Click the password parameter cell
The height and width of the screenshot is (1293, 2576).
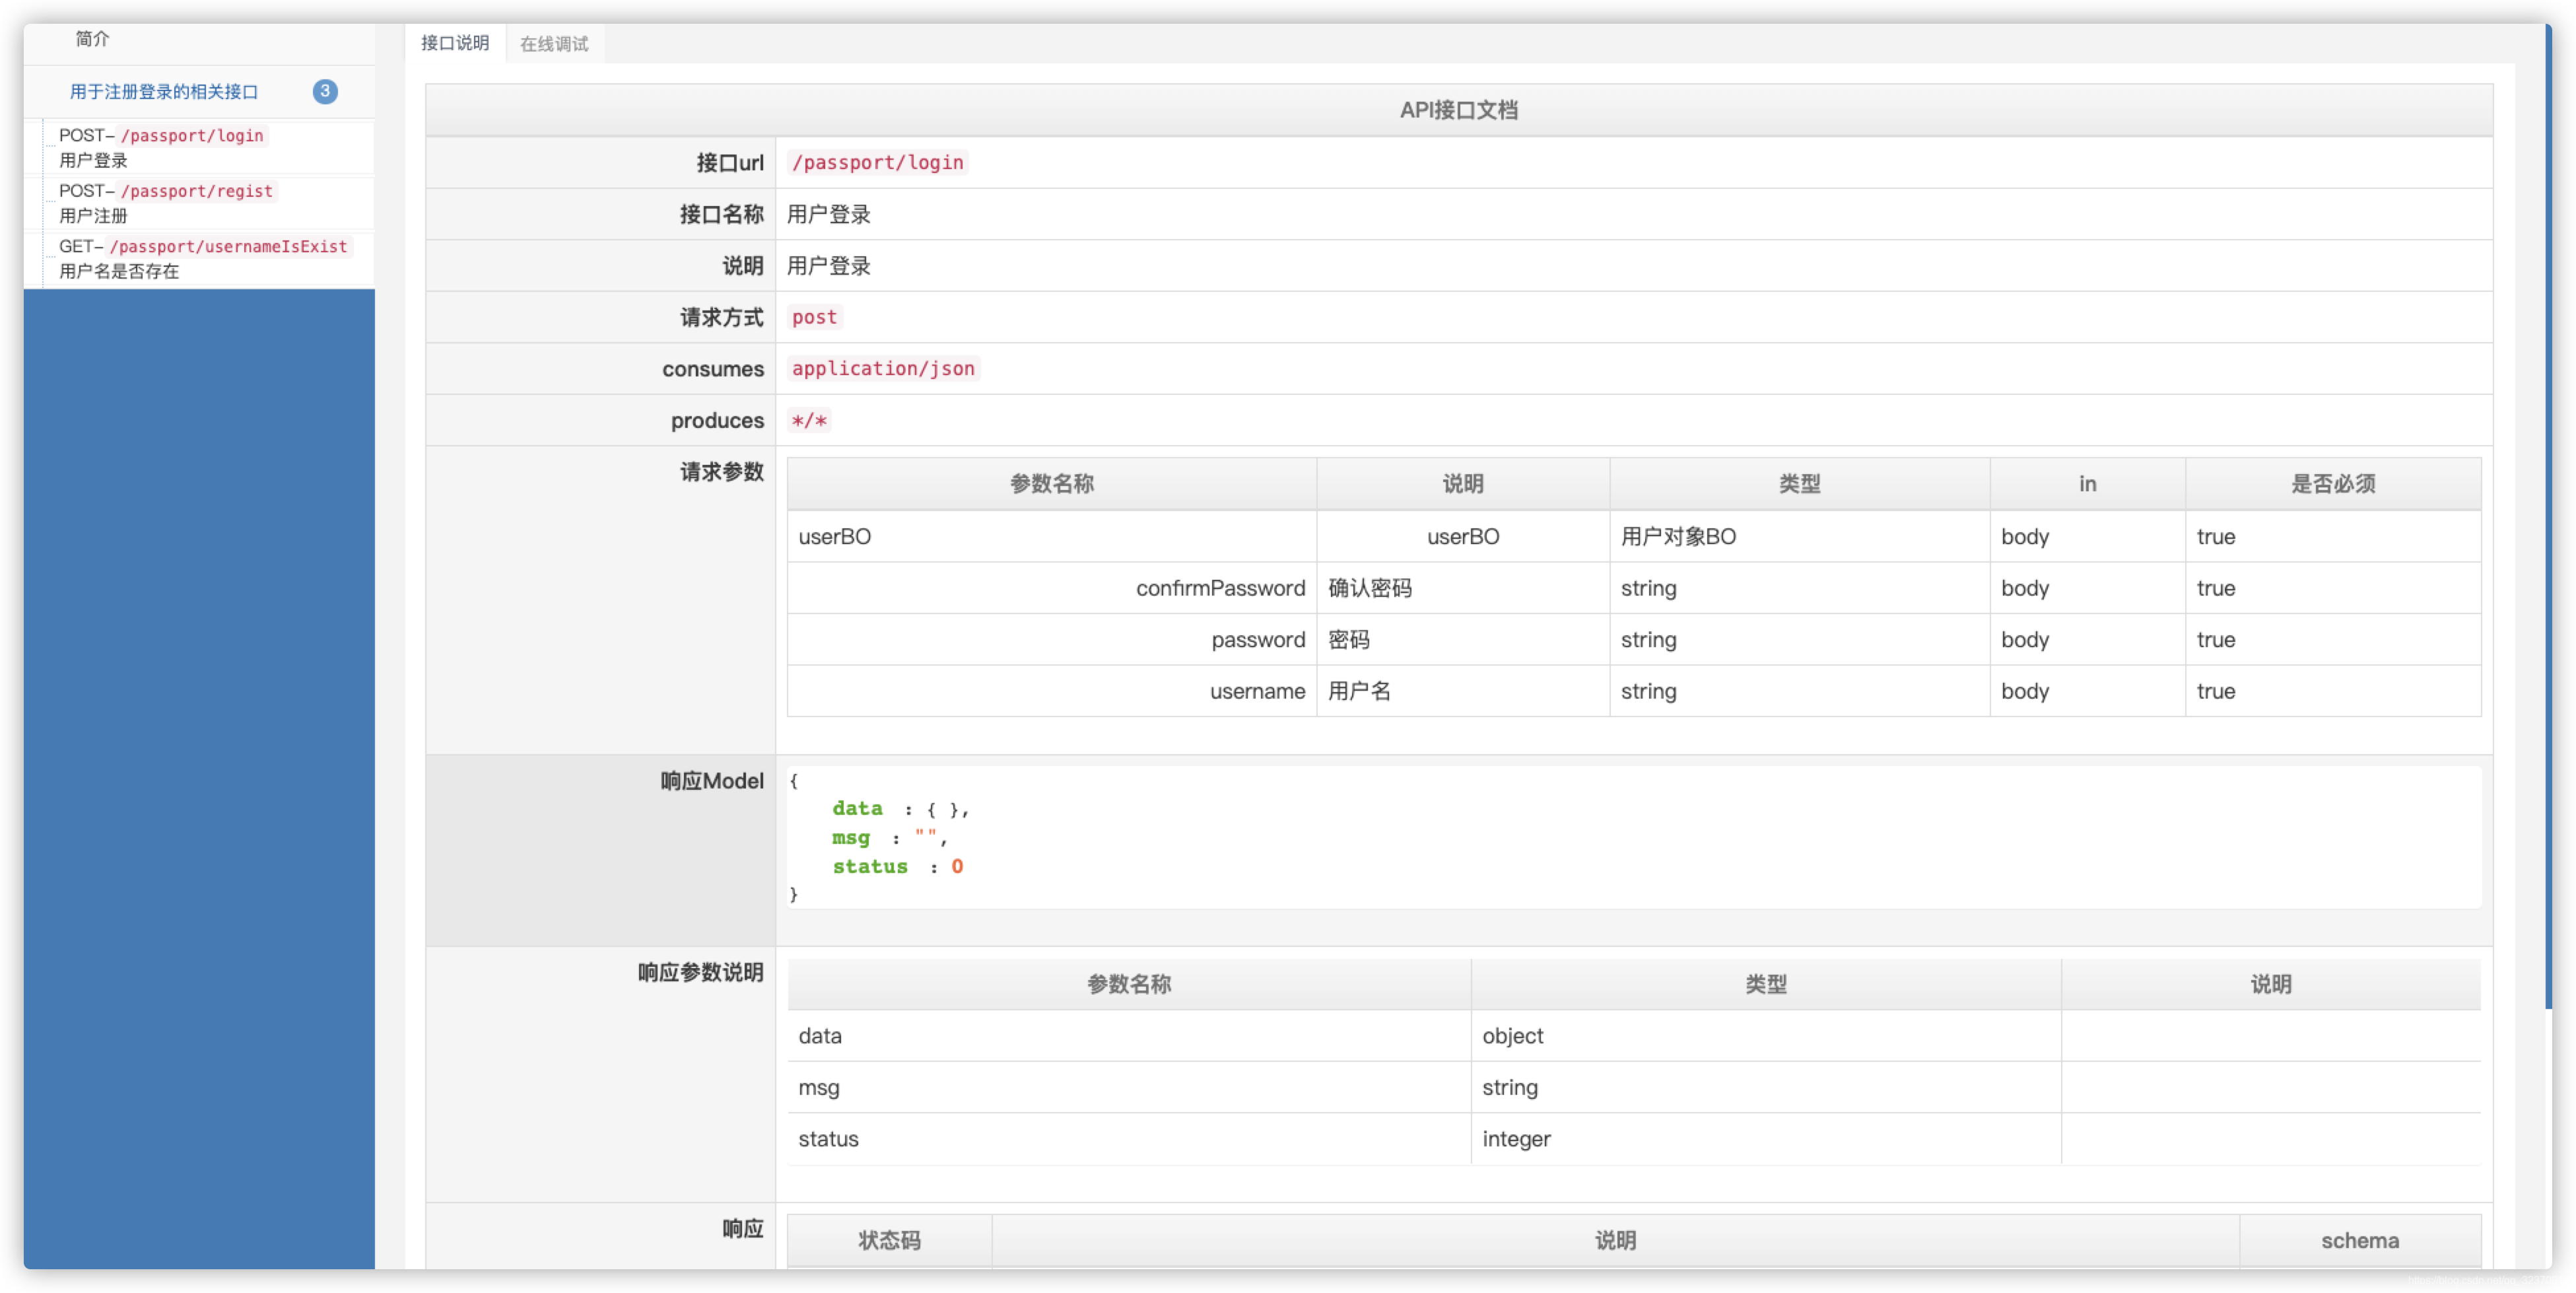[1051, 639]
